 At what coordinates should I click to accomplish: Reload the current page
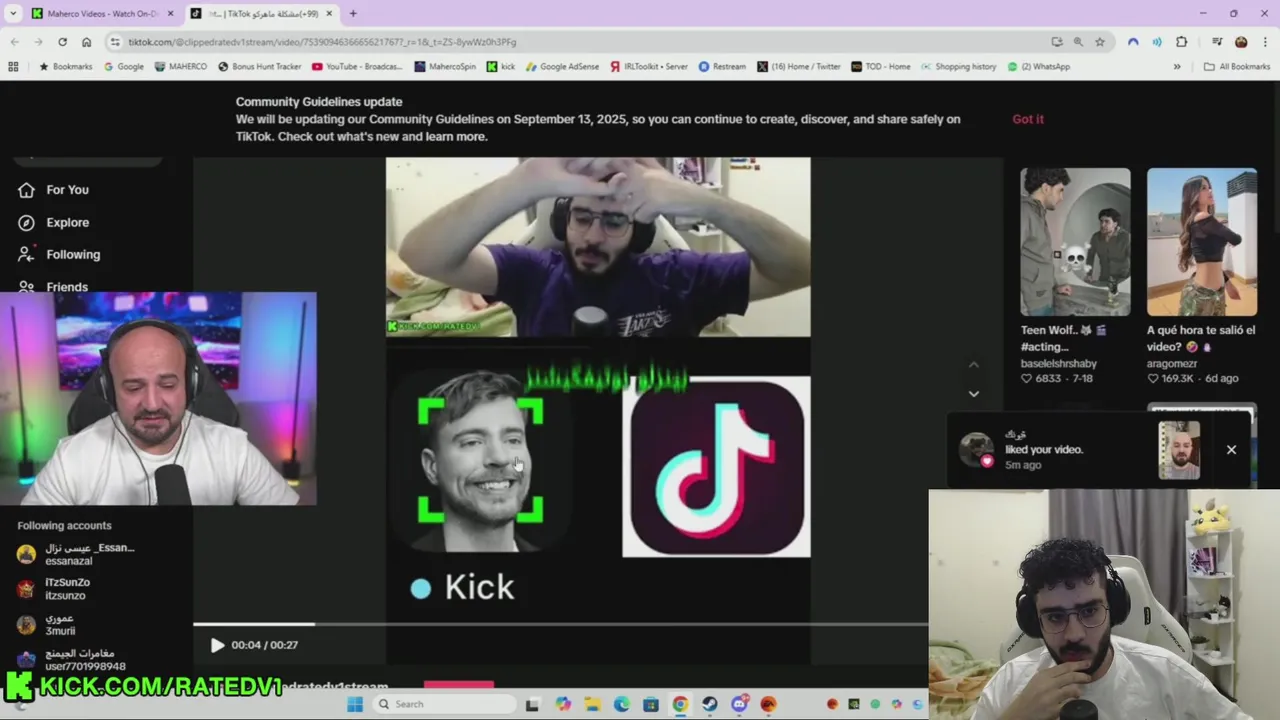[x=62, y=42]
